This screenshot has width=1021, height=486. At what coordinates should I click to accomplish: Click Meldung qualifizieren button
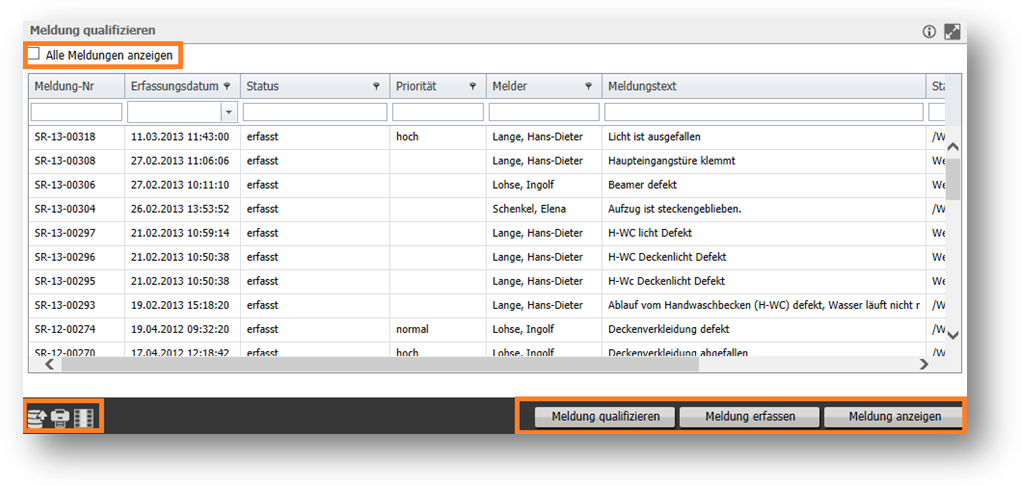606,417
